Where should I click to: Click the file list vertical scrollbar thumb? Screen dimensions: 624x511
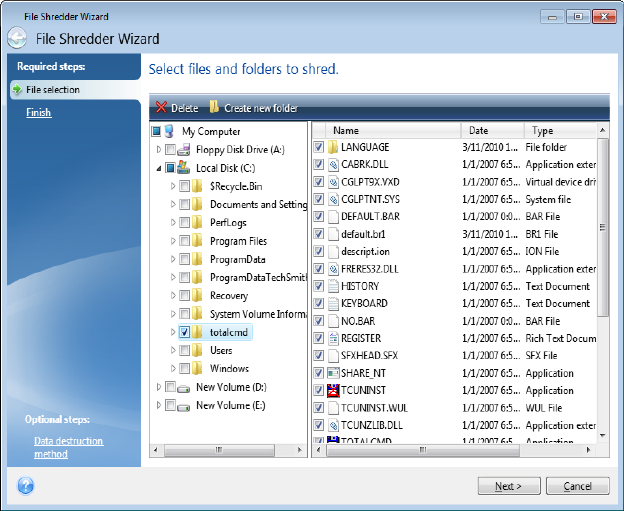(603, 227)
